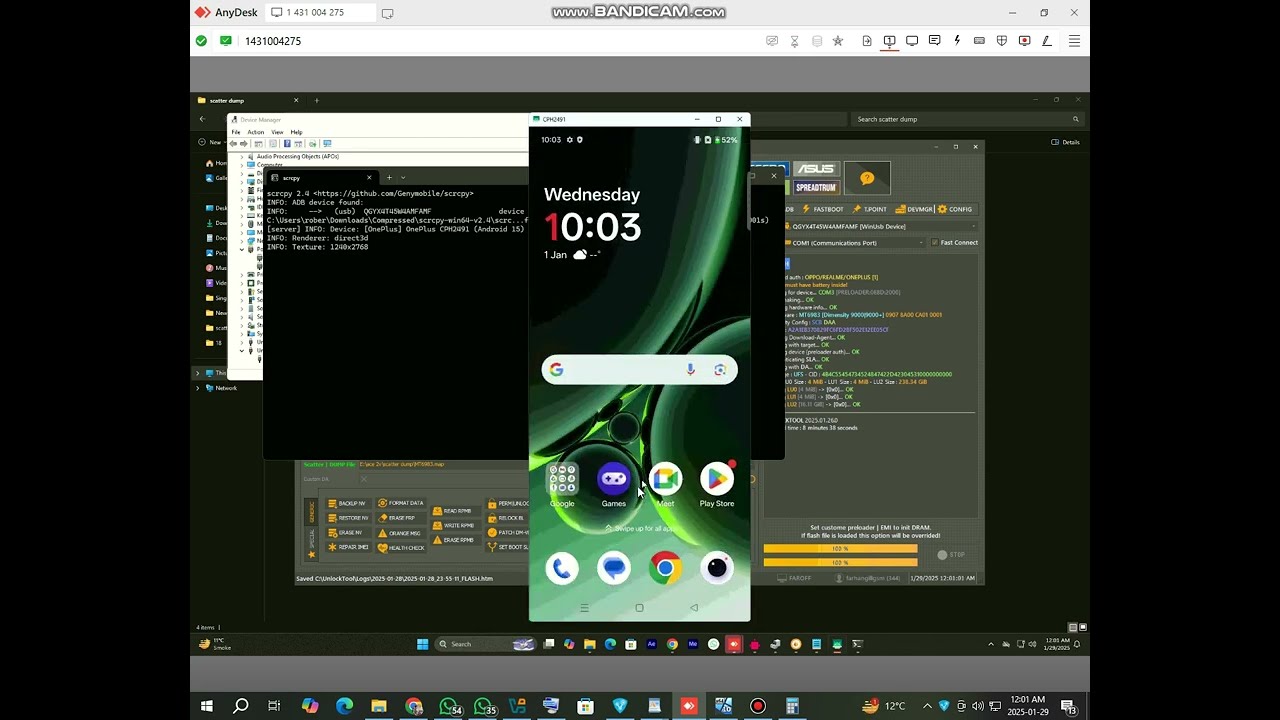This screenshot has width=1280, height=720.
Task: Open the DEVMGR tab in UnlockTool
Action: [x=914, y=209]
